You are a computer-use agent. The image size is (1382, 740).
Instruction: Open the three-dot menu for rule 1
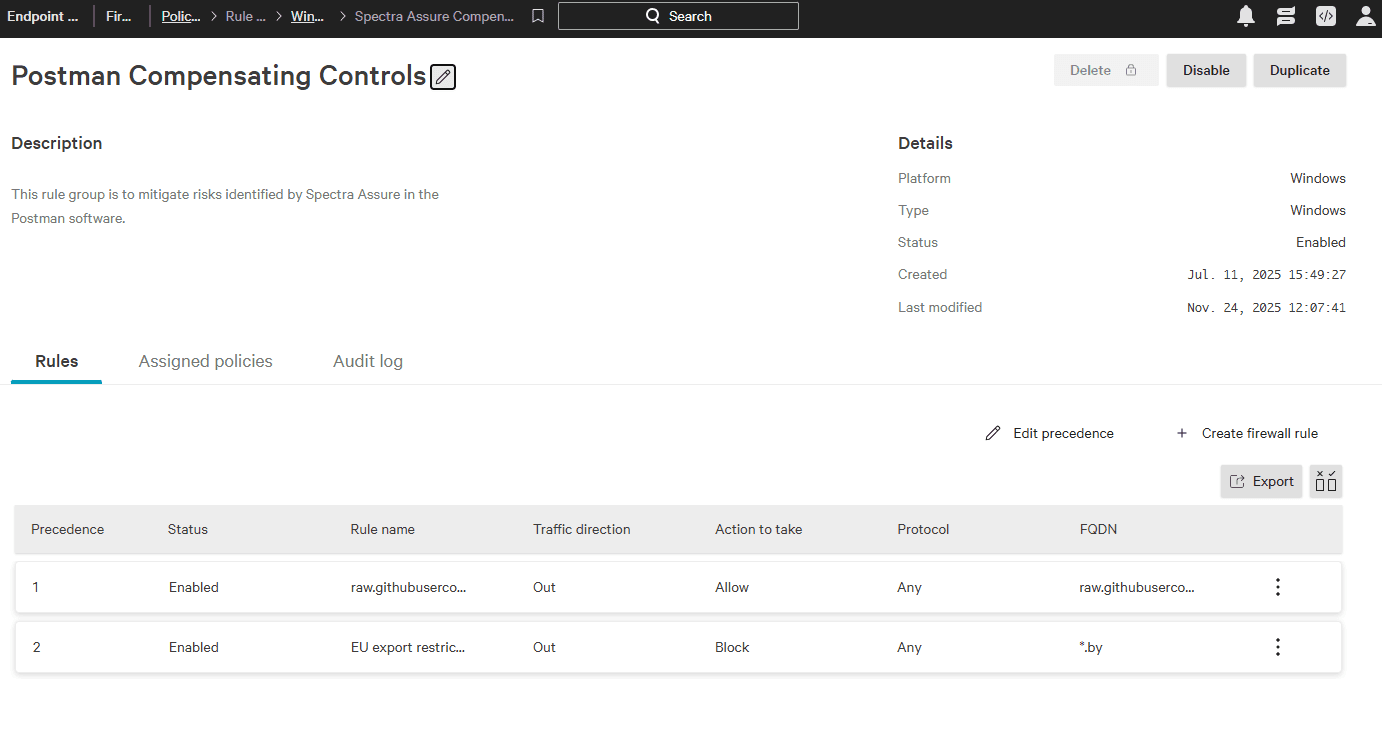tap(1277, 587)
